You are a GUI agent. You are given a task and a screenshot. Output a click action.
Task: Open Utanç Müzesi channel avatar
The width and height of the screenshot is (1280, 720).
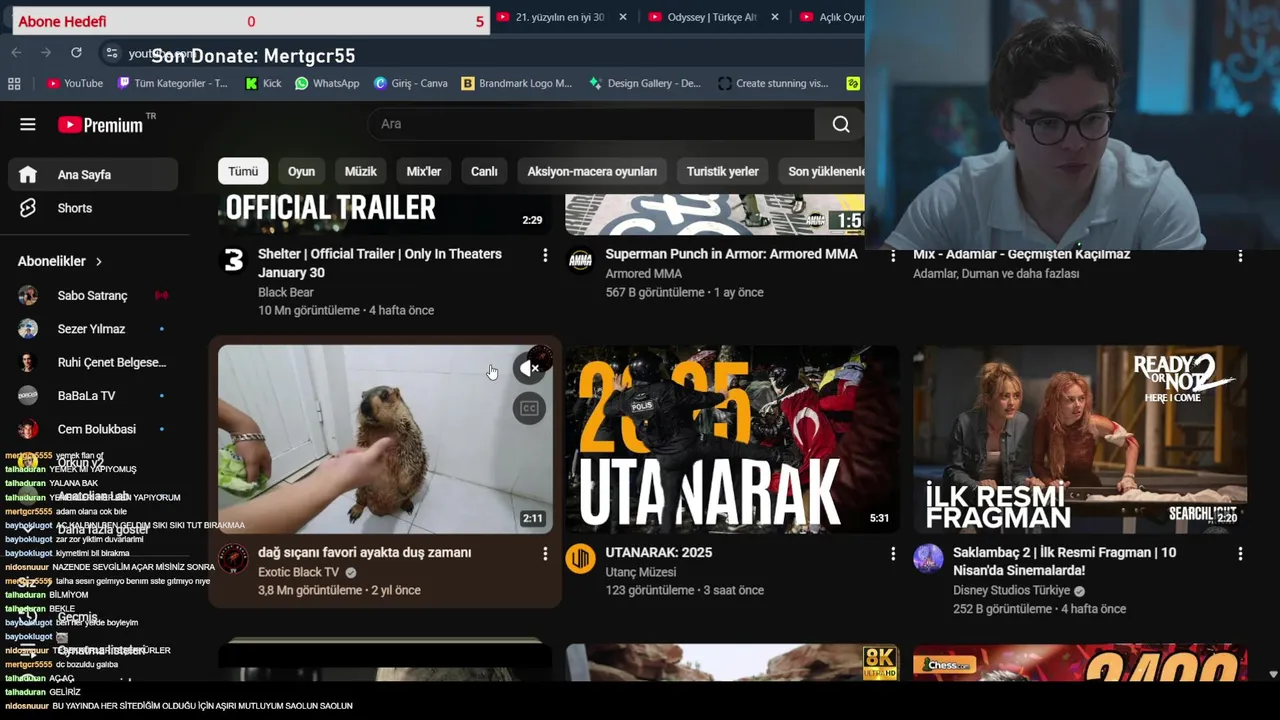580,558
